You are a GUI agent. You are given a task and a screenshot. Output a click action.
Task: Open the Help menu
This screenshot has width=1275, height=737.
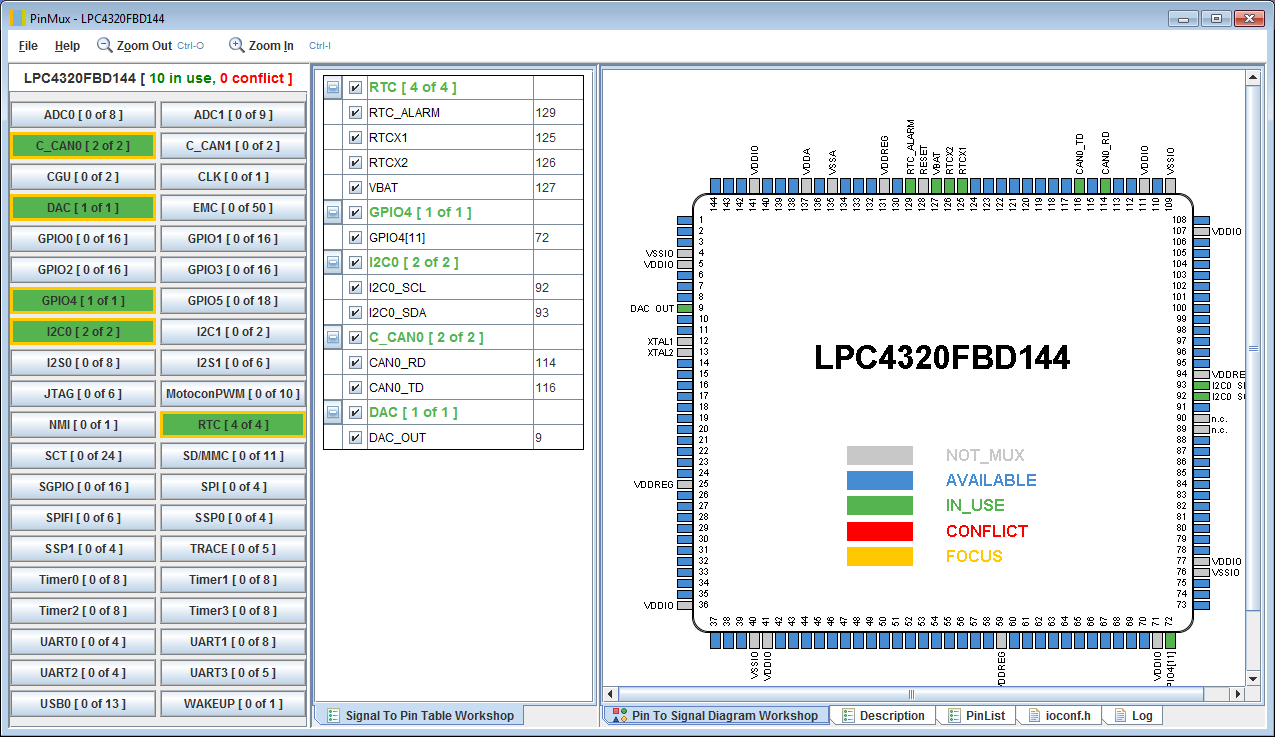pos(67,46)
